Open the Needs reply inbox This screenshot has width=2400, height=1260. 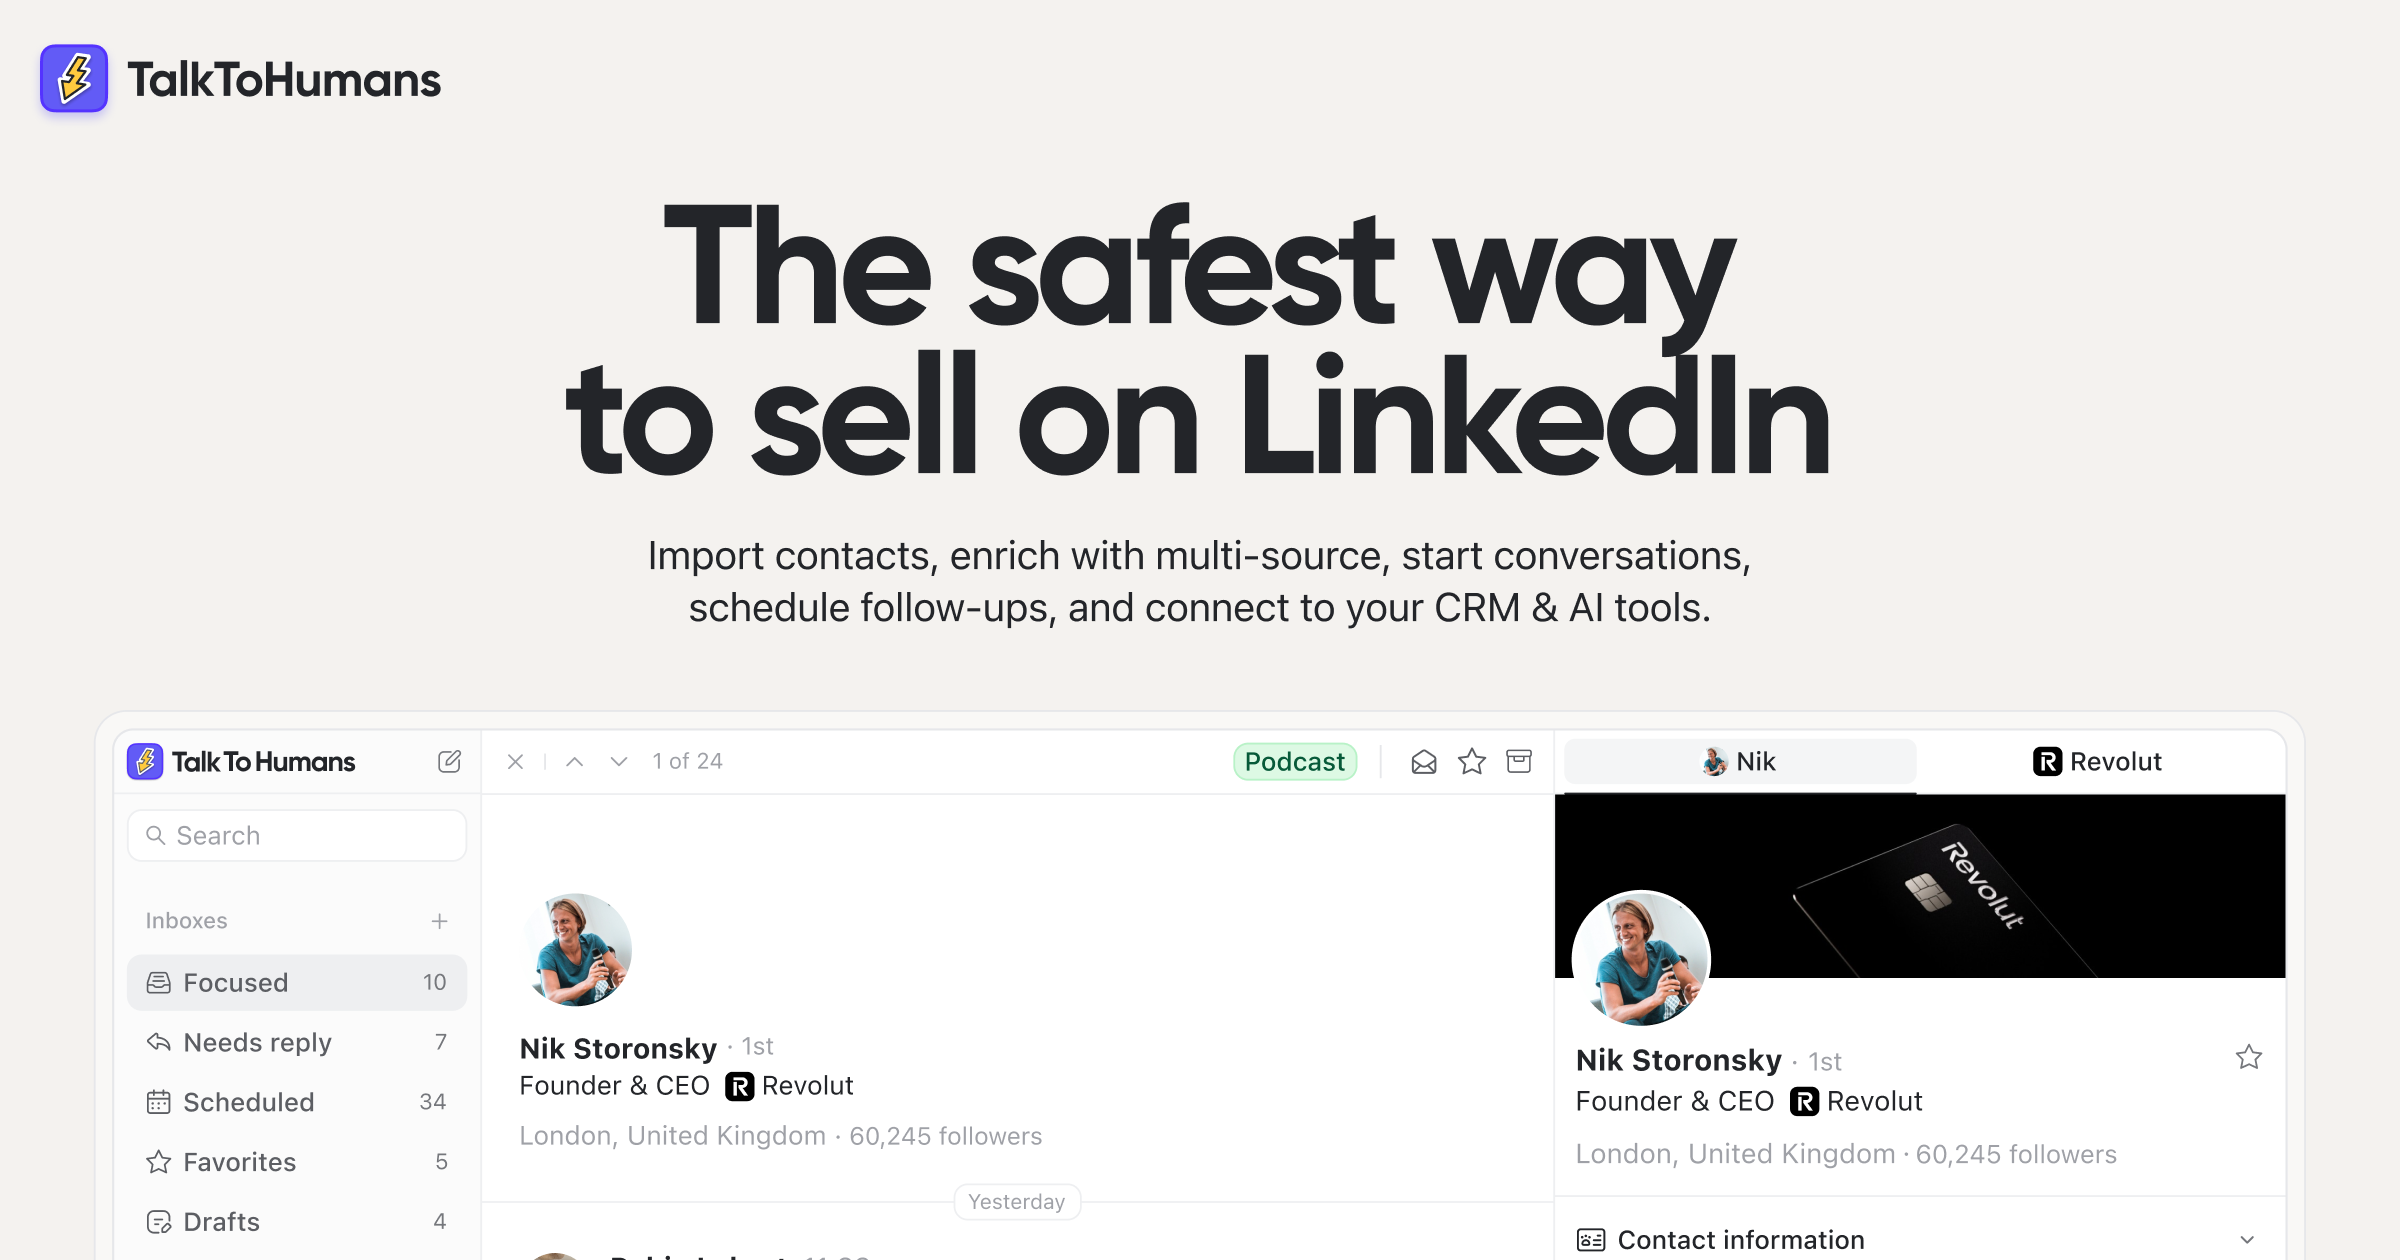point(297,1043)
